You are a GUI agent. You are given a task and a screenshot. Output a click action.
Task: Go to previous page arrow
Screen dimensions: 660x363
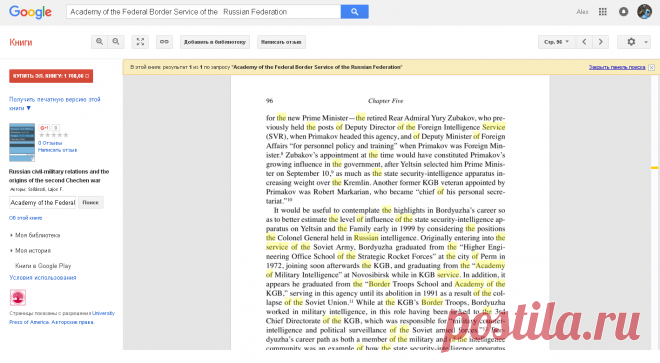point(584,42)
